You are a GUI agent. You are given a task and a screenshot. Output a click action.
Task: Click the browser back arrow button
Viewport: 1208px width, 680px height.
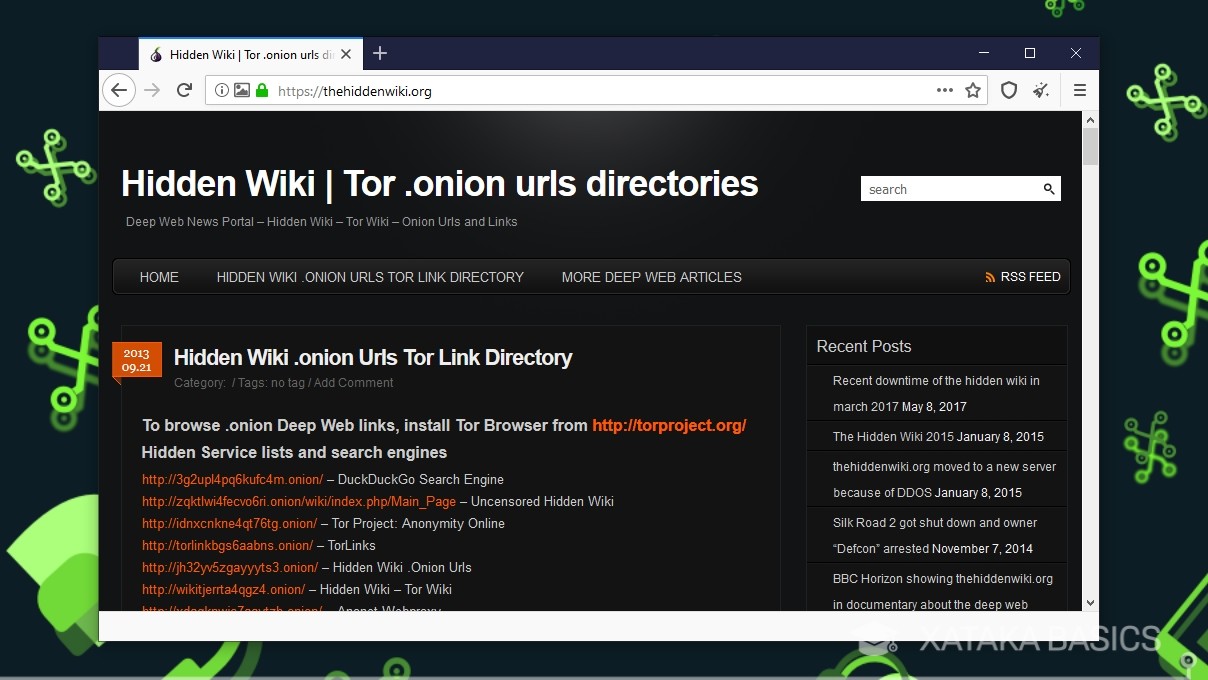tap(119, 91)
